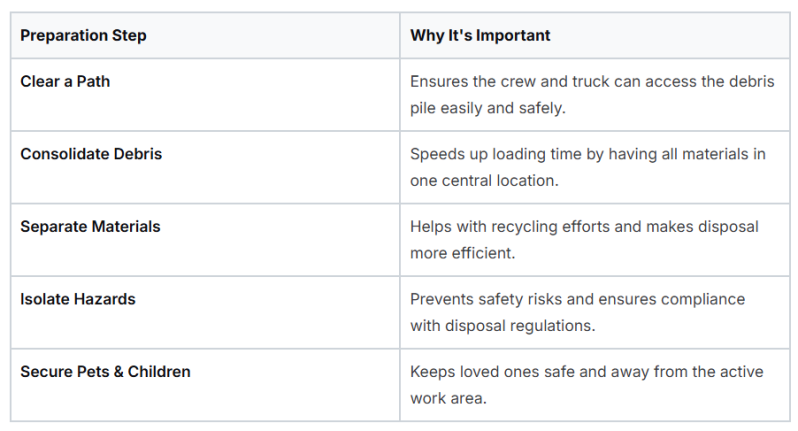This screenshot has height=431, width=798.
Task: Select the 'Isolate Hazards' cell
Action: [x=205, y=312]
